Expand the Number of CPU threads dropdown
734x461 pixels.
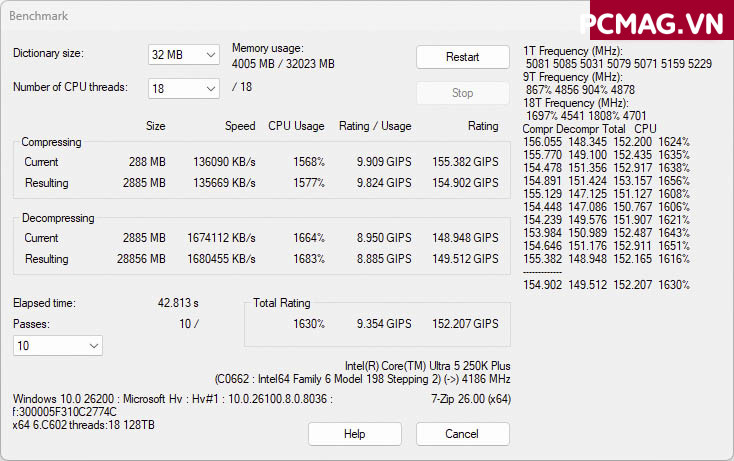[184, 88]
